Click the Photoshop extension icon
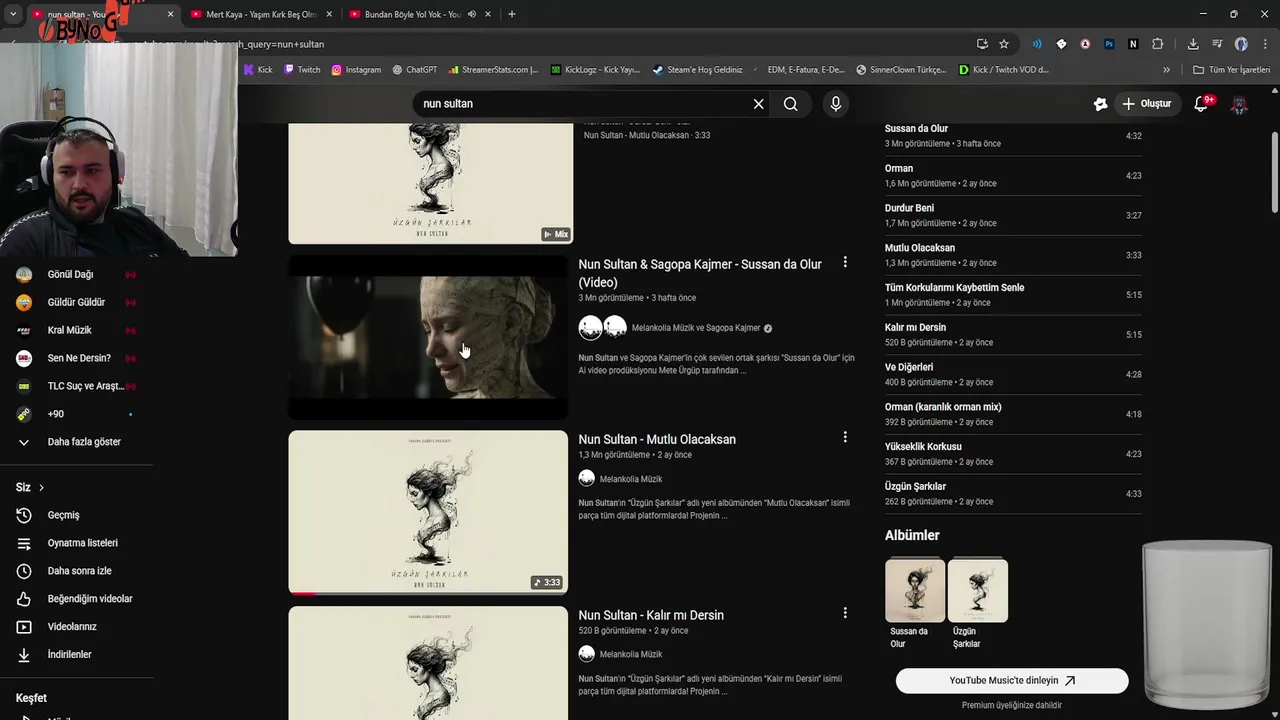The image size is (1280, 720). [x=1109, y=44]
